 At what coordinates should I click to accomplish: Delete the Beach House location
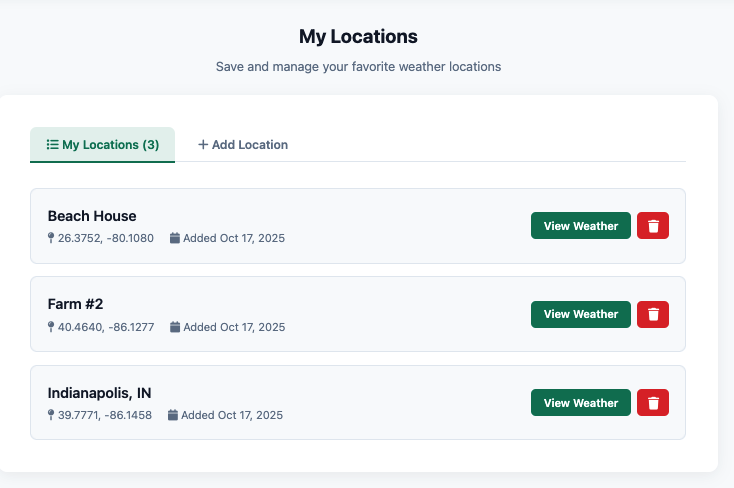click(x=653, y=226)
